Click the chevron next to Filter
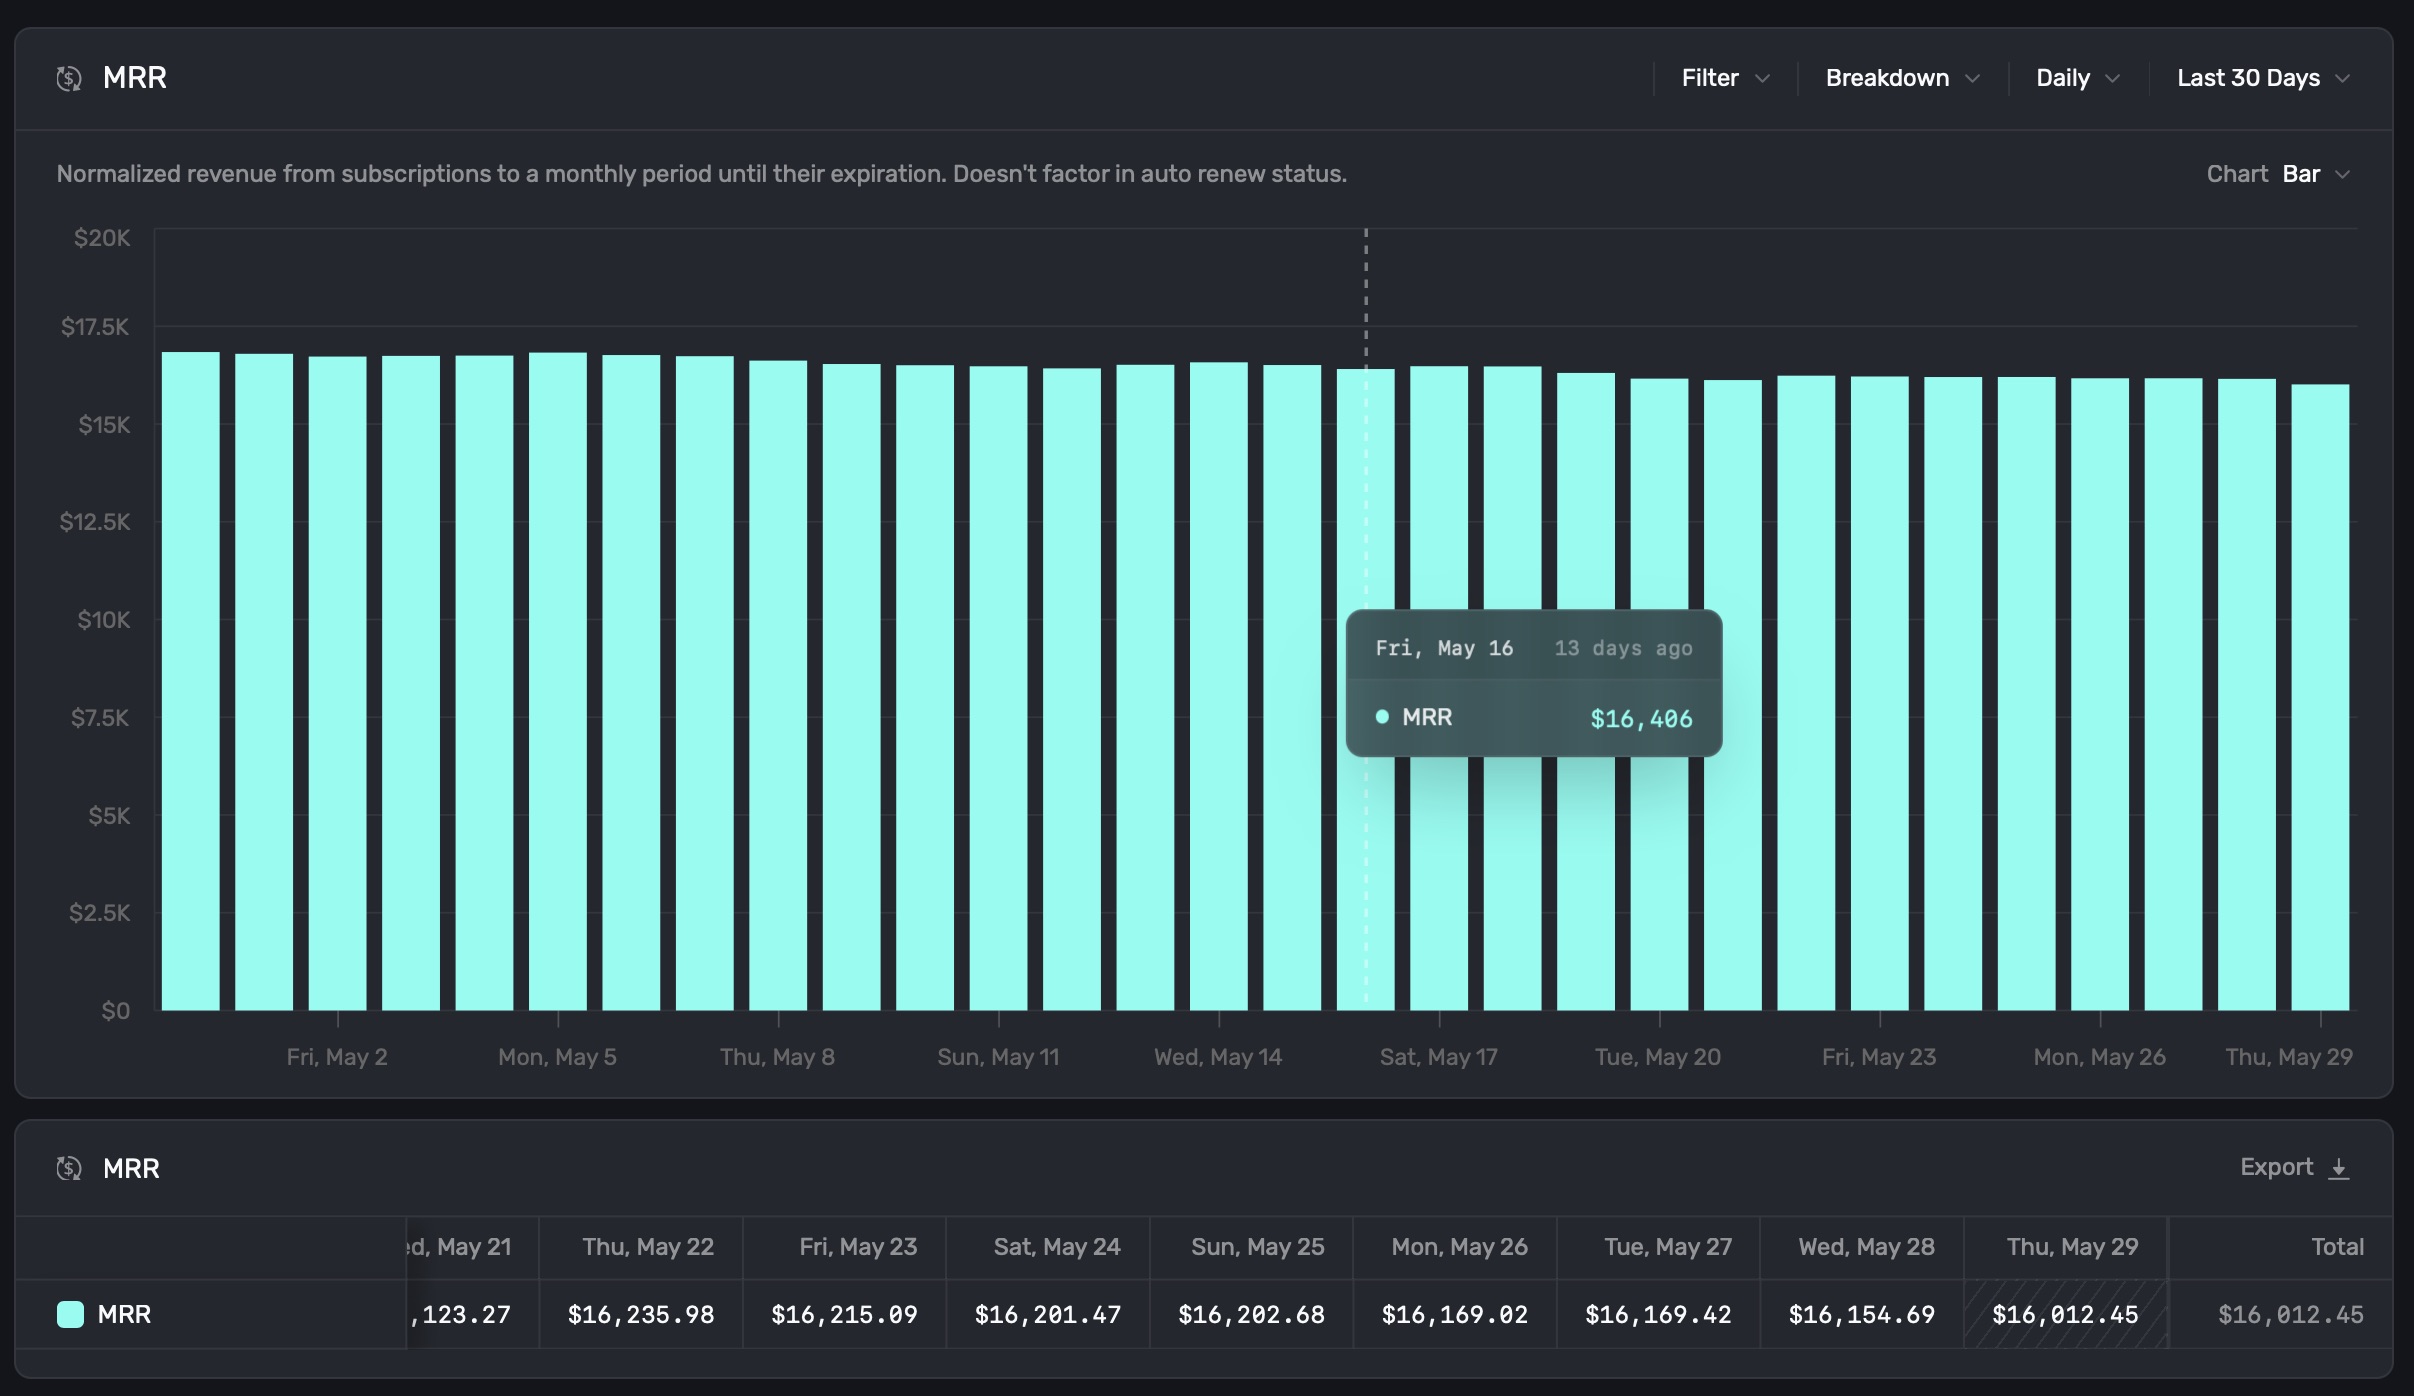Image resolution: width=2414 pixels, height=1396 pixels. (x=1763, y=78)
